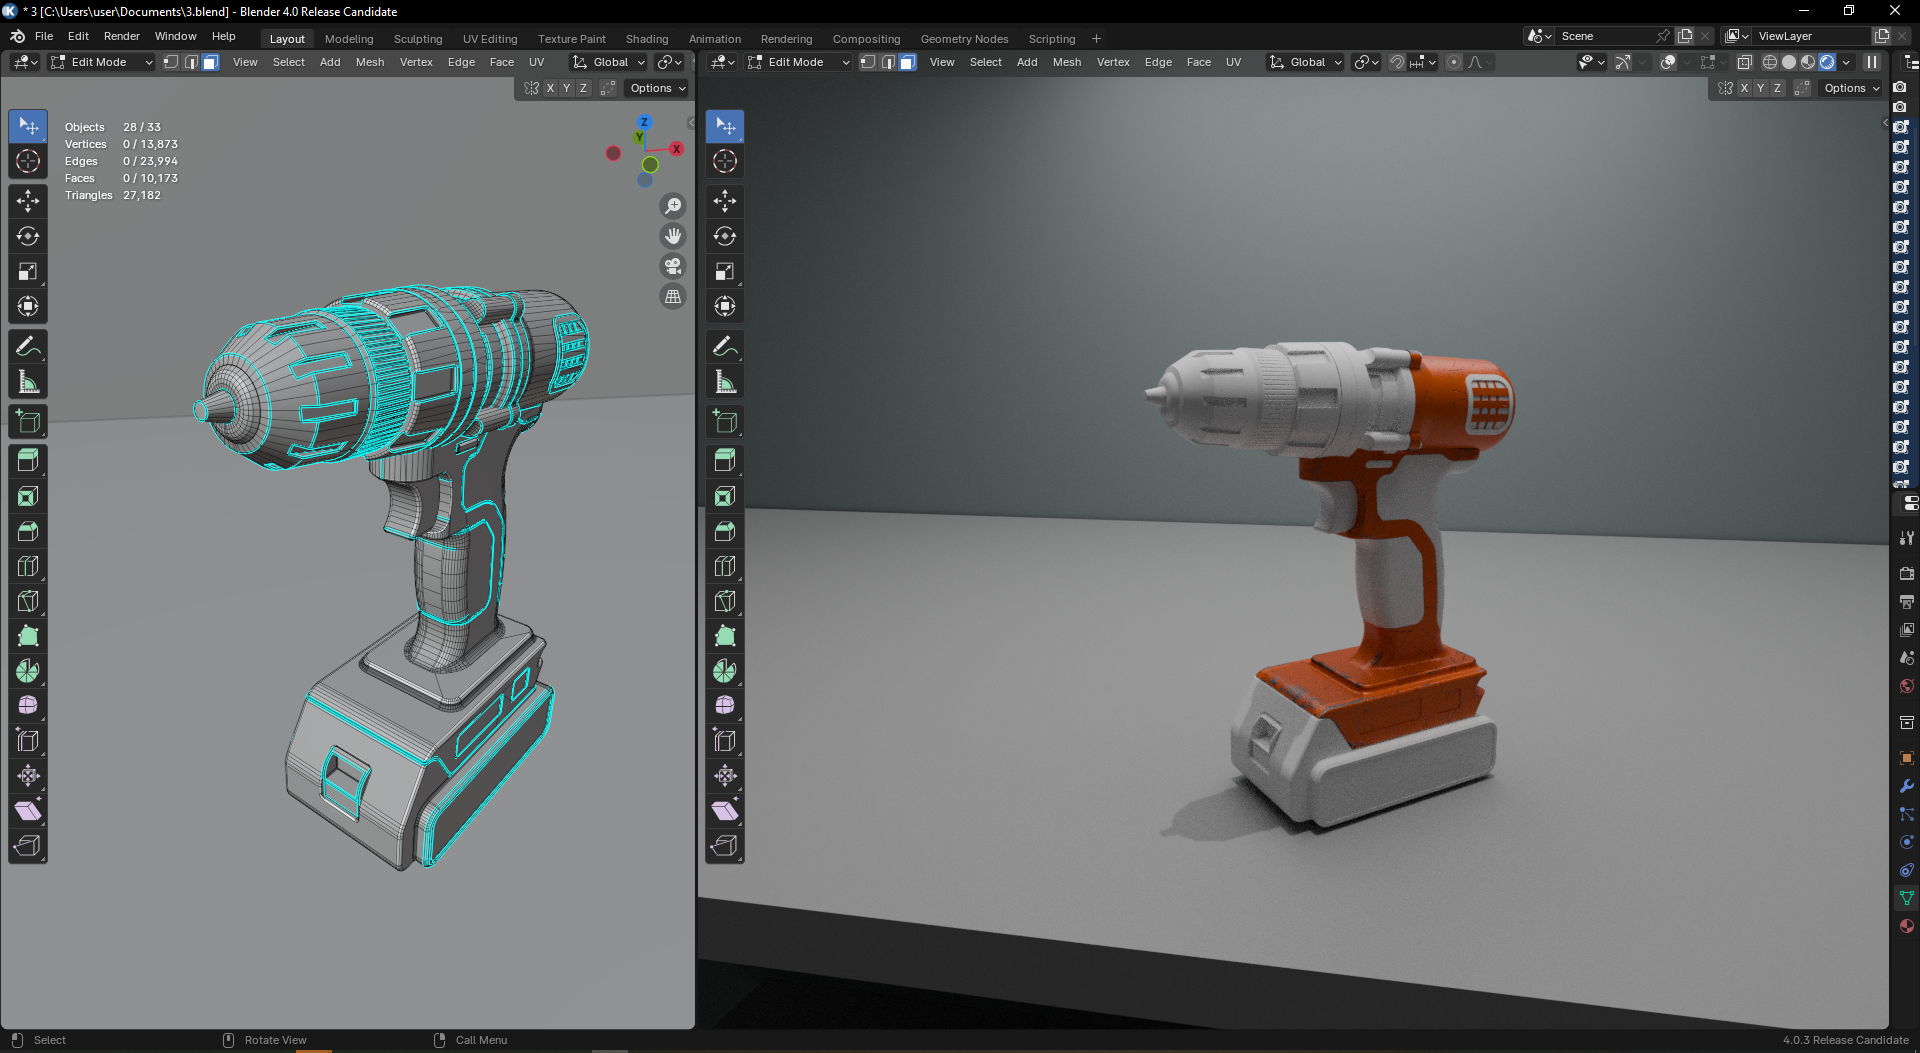Open the editor type dropdown in left viewport
This screenshot has height=1053, width=1920.
click(26, 62)
